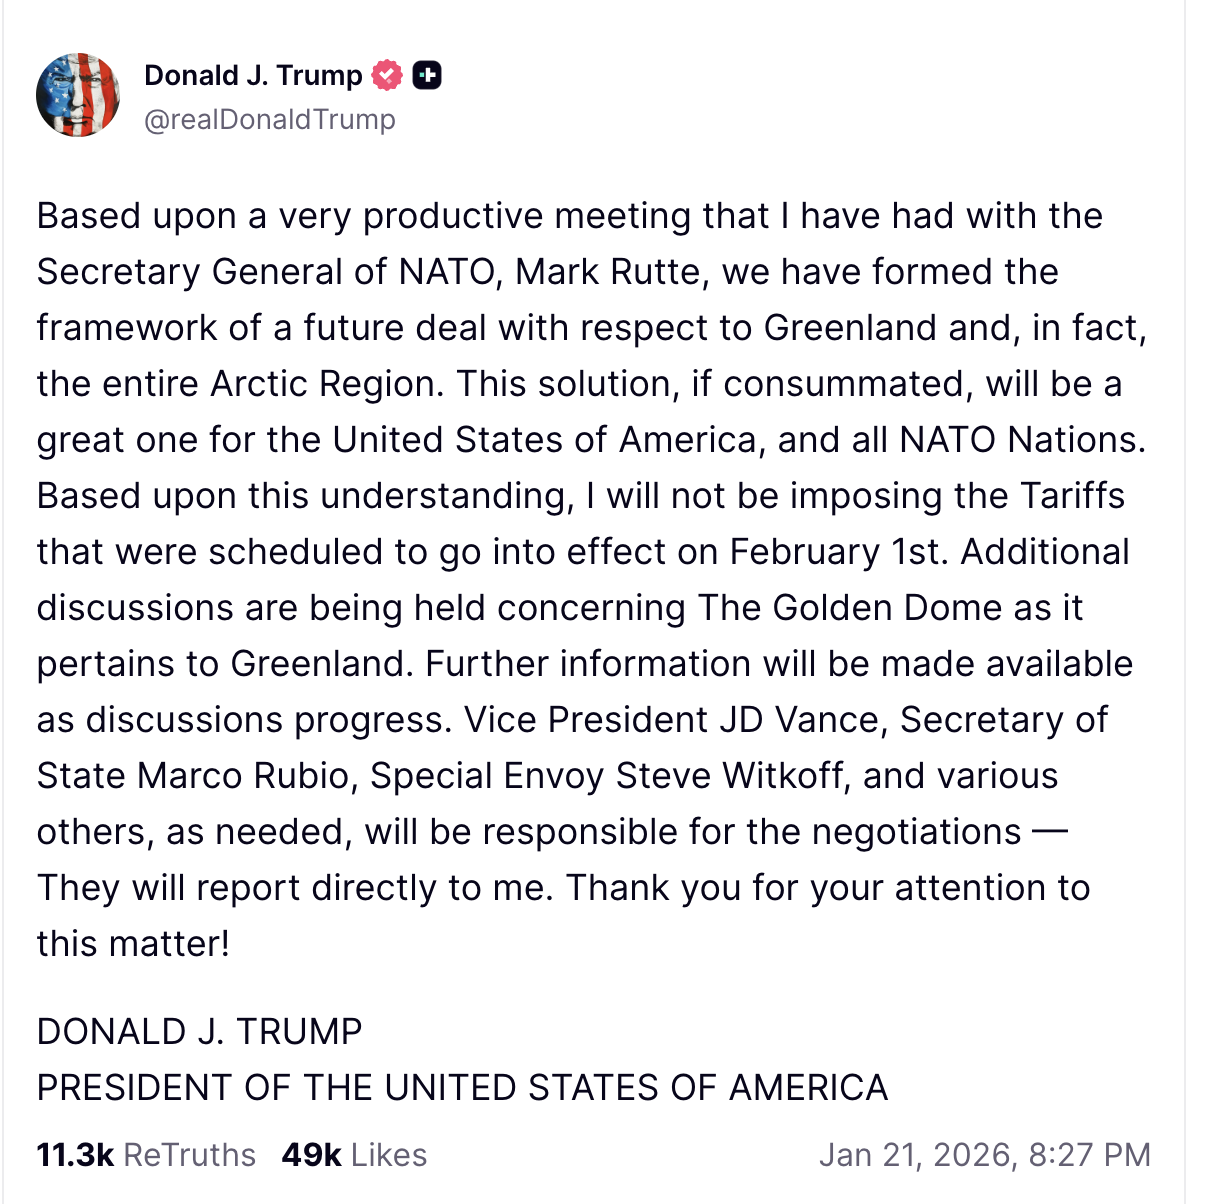Screen dimensions: 1206x1204
Task: Open the Donald J. Trump display name
Action: [253, 76]
